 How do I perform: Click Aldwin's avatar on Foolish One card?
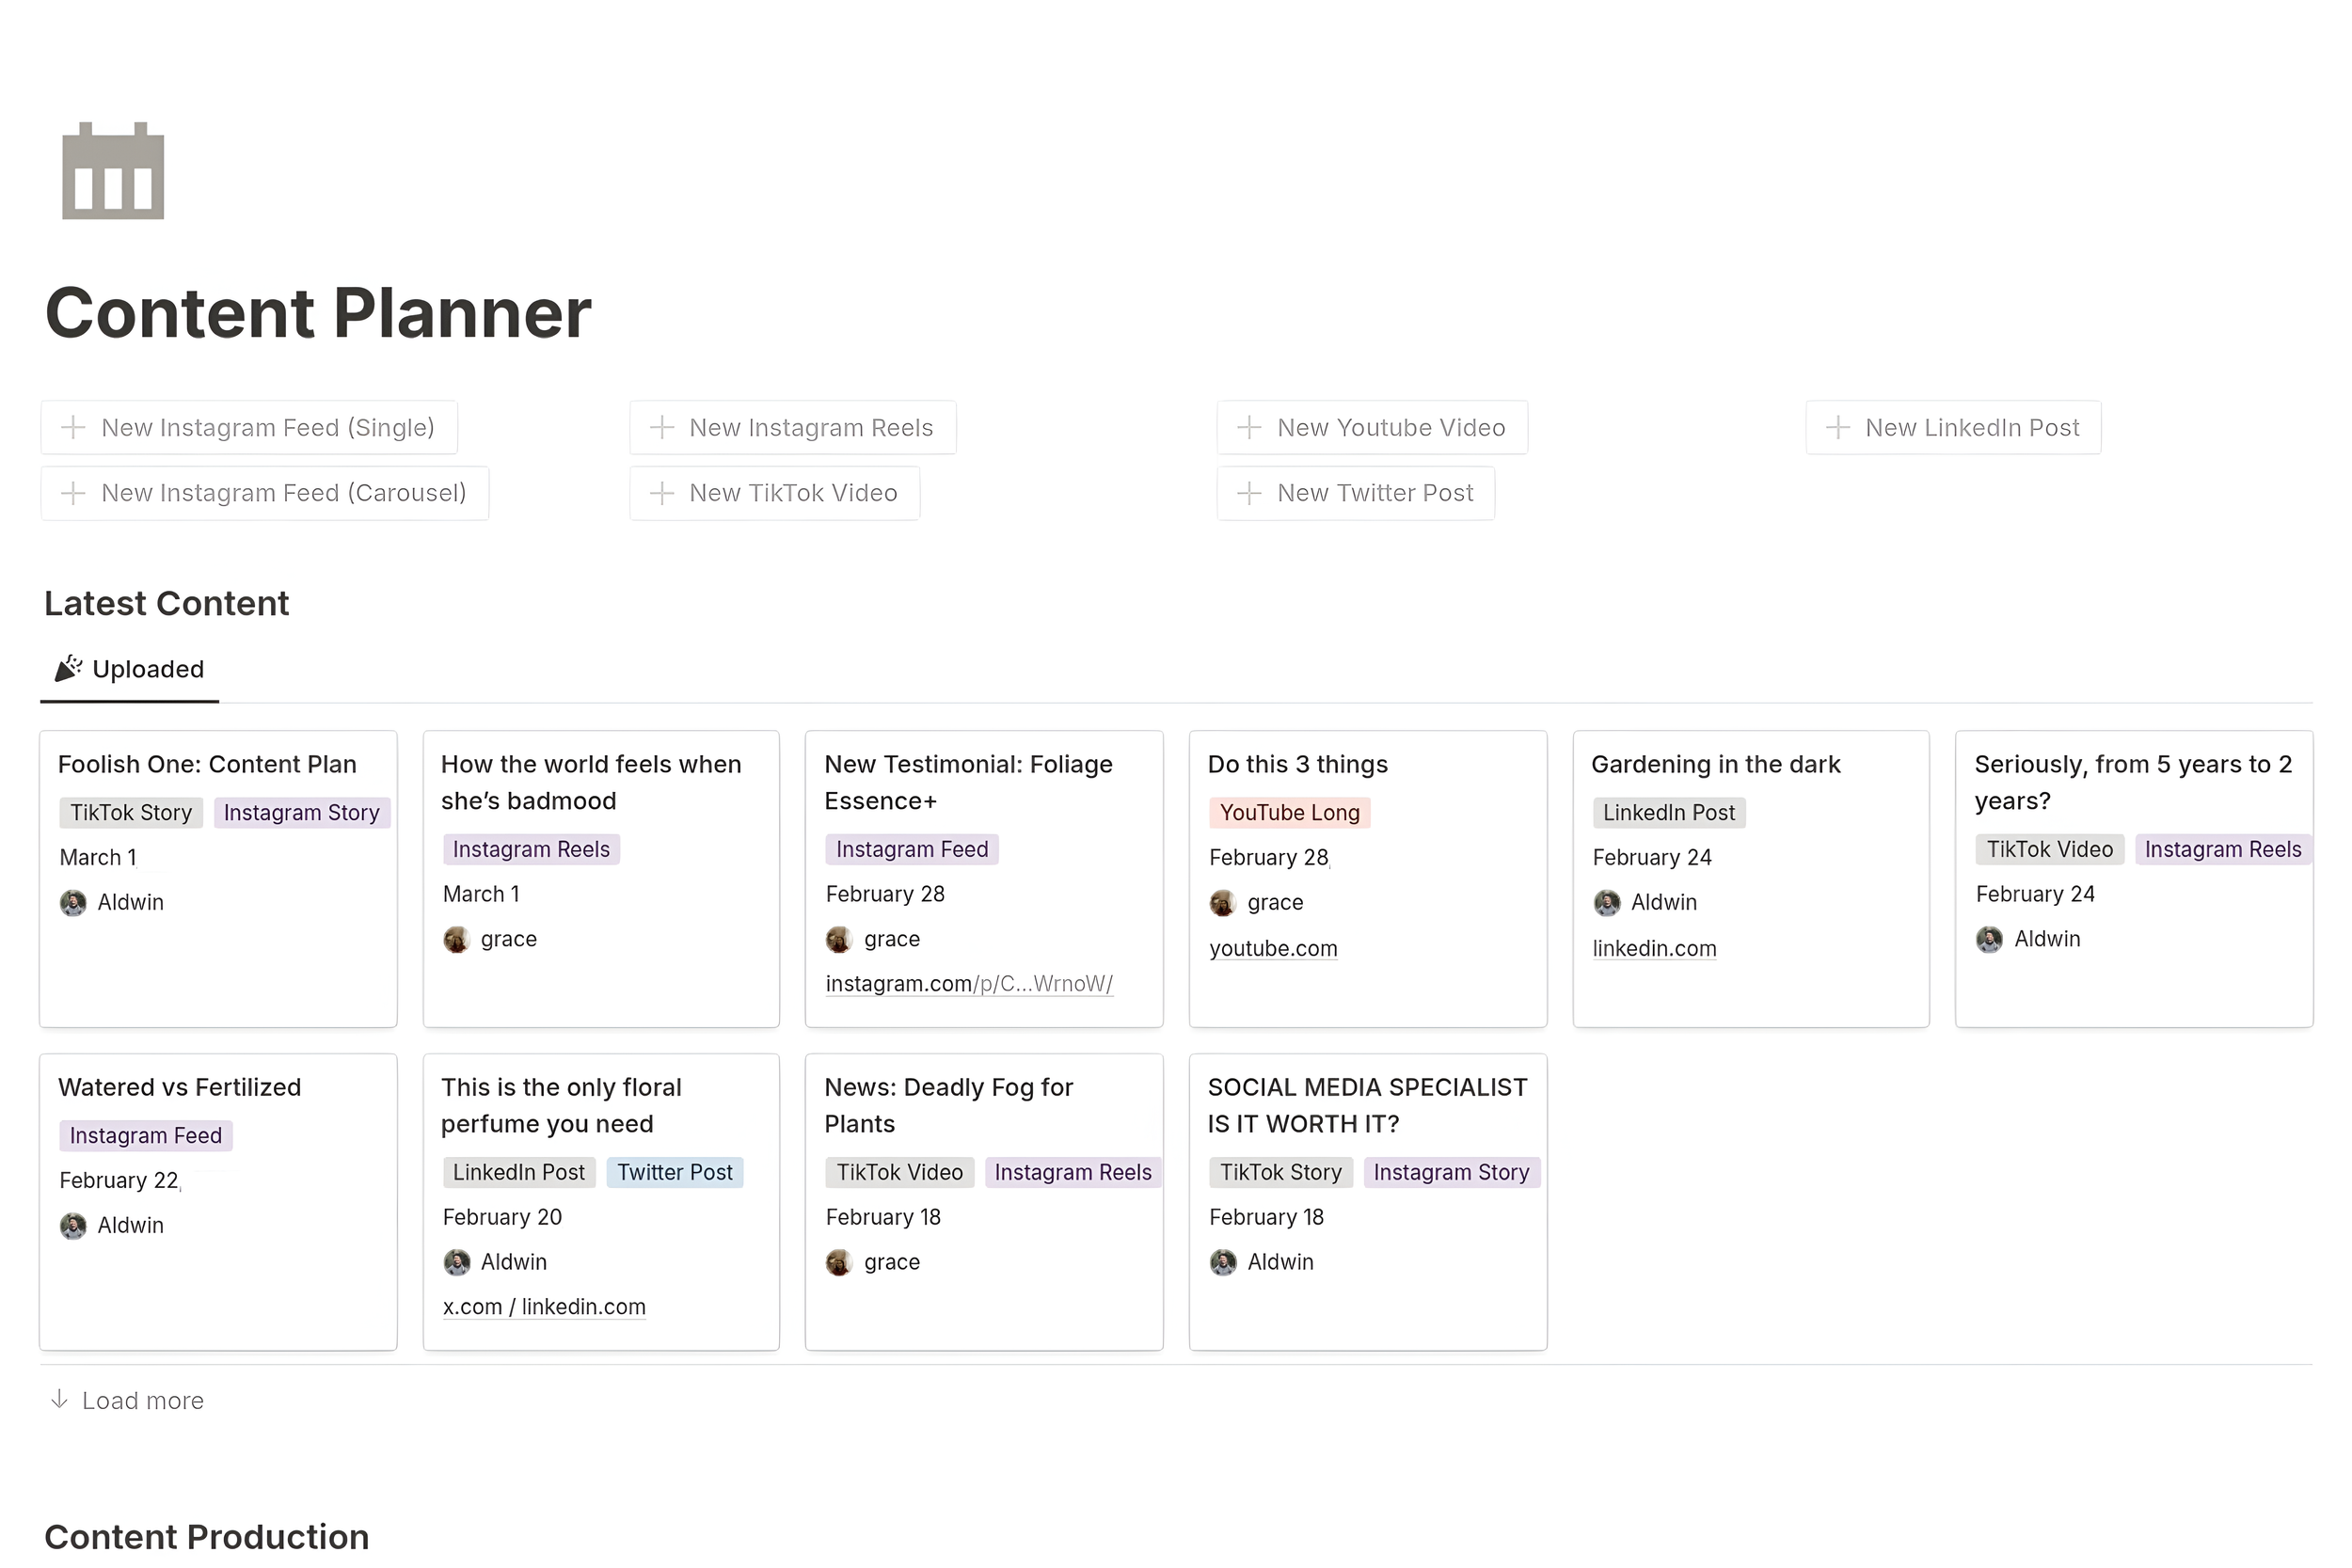click(73, 903)
